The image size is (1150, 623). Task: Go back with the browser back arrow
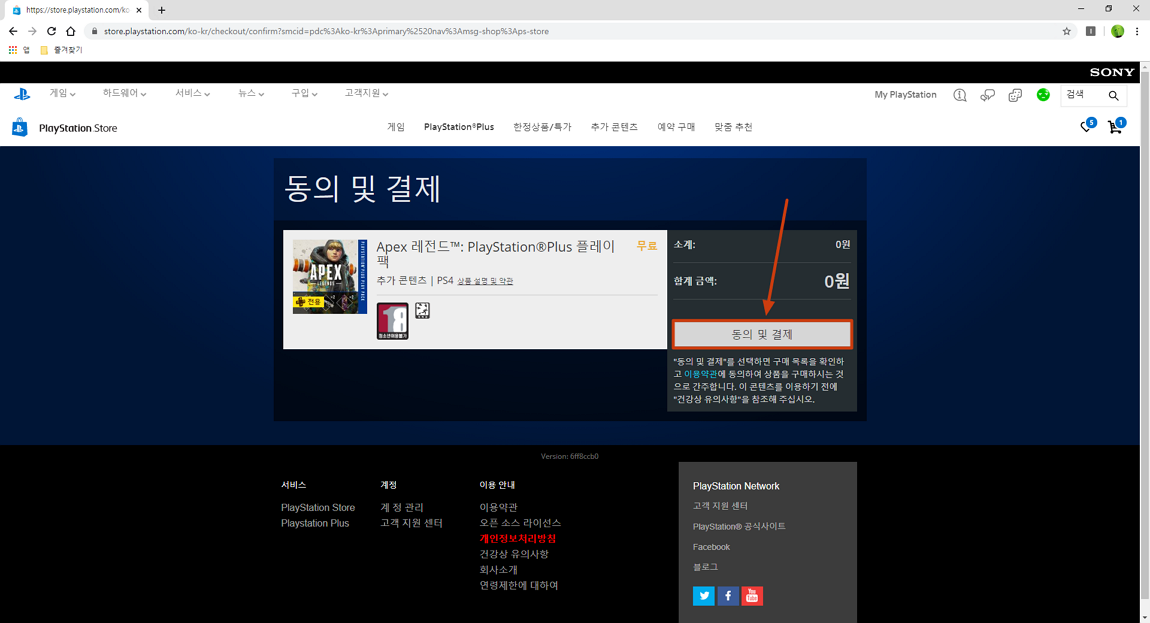click(x=12, y=31)
